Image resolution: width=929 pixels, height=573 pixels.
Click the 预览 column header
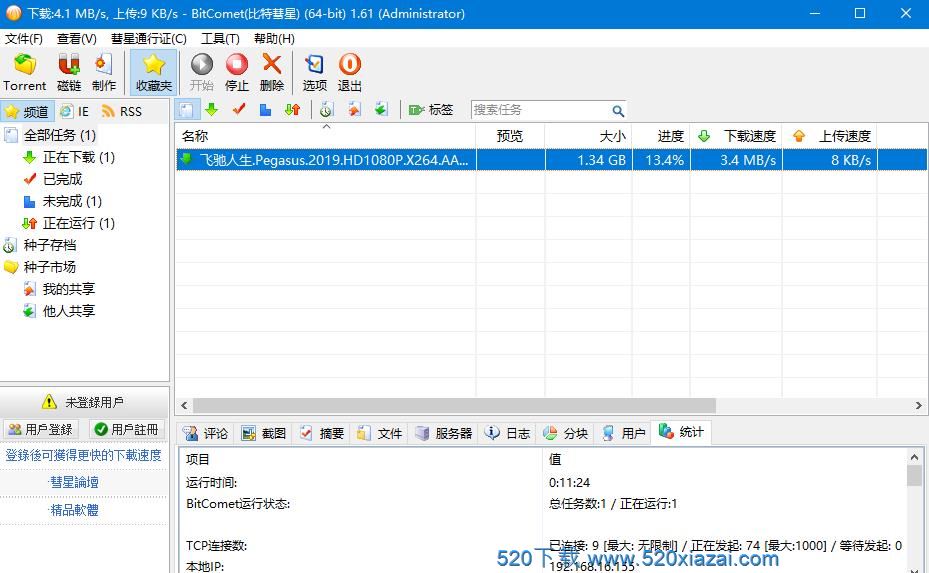pyautogui.click(x=510, y=136)
